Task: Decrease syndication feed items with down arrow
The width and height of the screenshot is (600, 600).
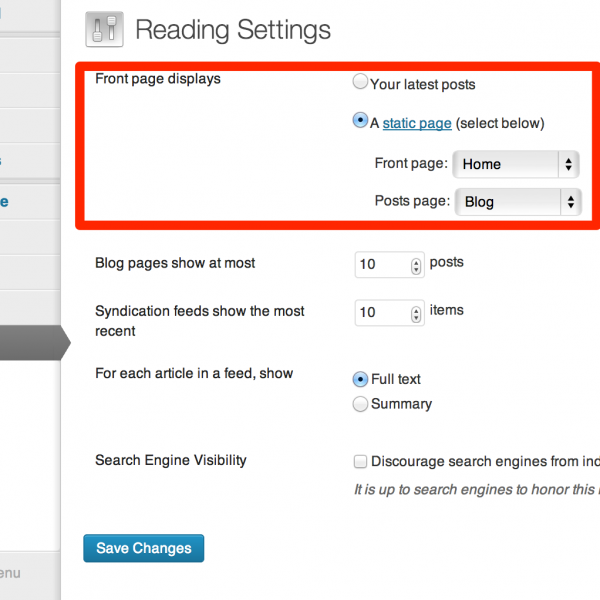Action: pyautogui.click(x=417, y=318)
